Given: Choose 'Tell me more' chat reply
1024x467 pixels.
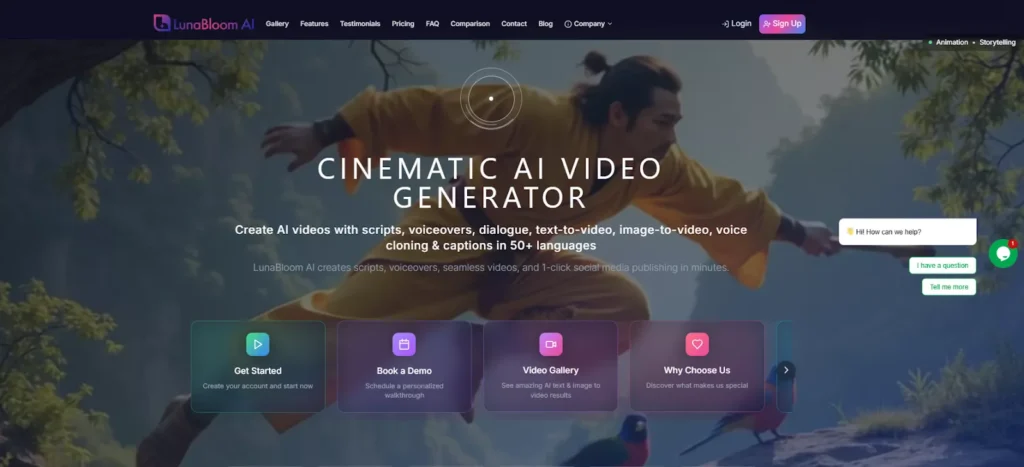Looking at the screenshot, I should click(x=949, y=287).
